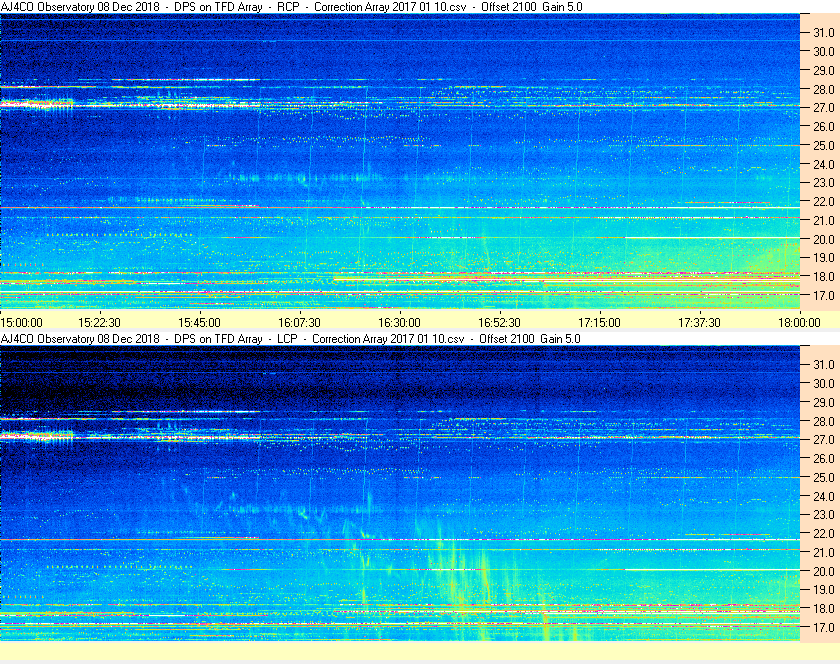
Task: Click the 15:22:30 time axis label
Action: click(x=100, y=323)
